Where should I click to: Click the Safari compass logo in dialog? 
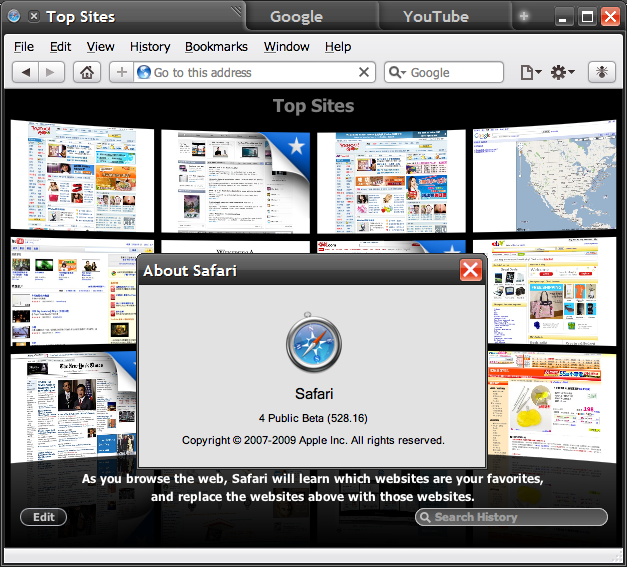[x=314, y=342]
